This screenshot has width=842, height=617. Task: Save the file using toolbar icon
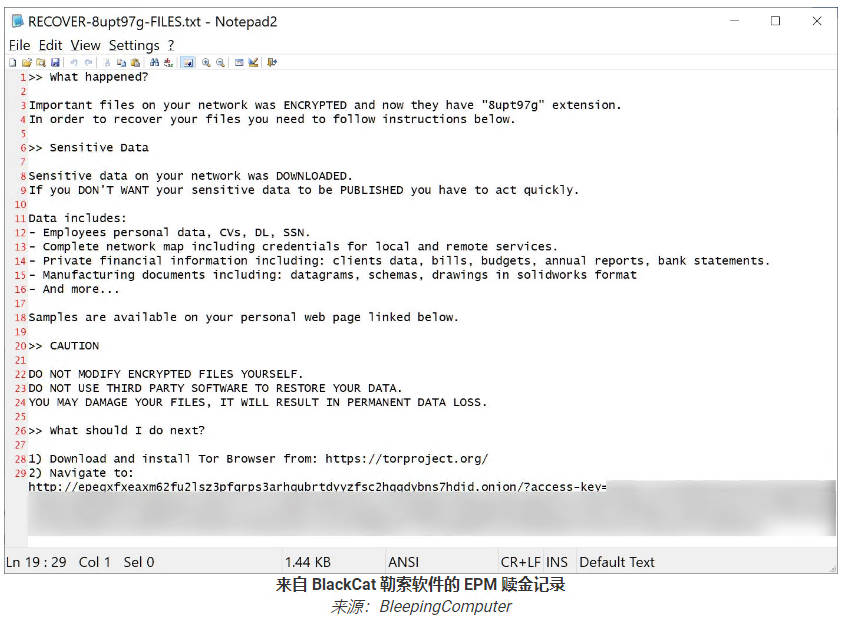(x=54, y=63)
